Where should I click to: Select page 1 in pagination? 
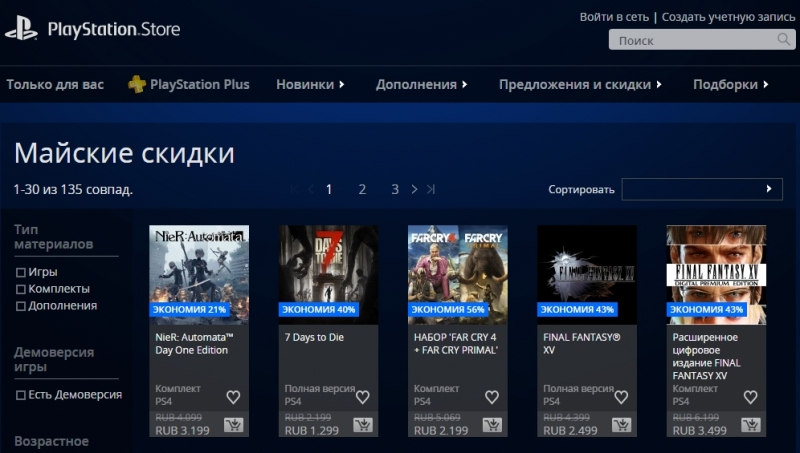[329, 189]
